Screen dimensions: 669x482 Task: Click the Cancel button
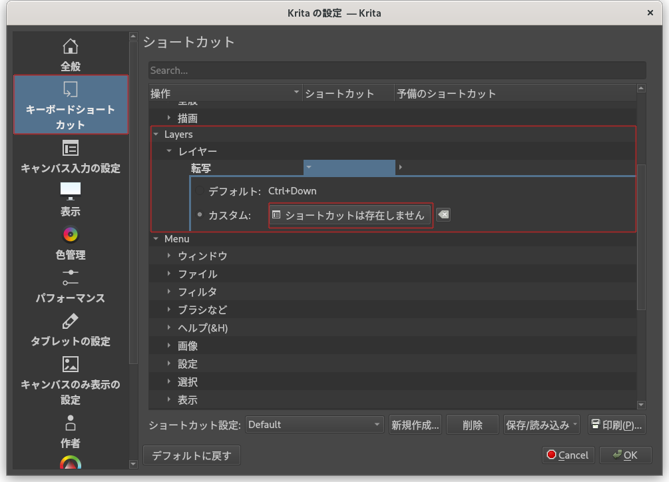click(x=568, y=455)
